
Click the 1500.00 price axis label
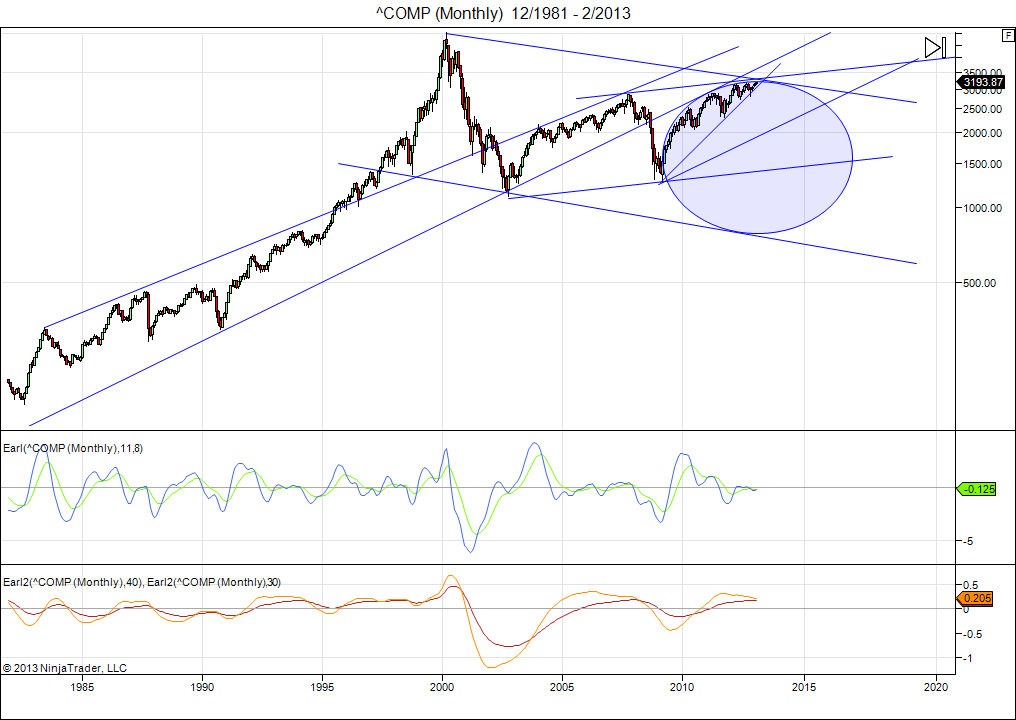(982, 164)
